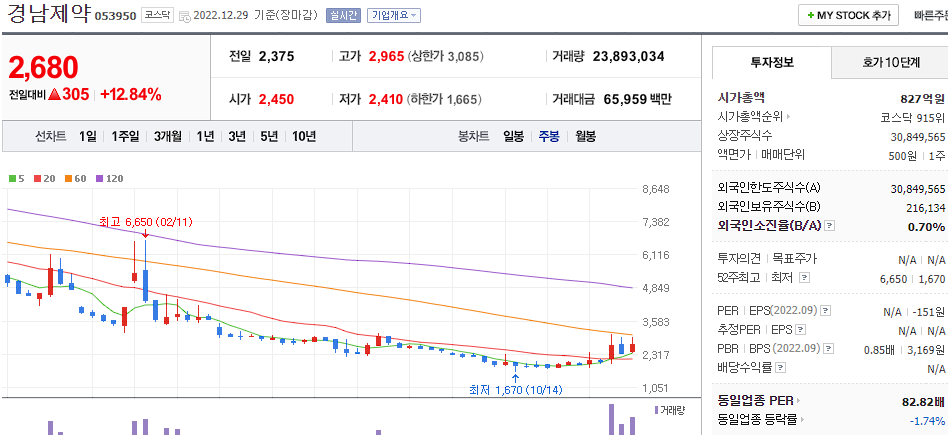Screen dimensions: 948x435
Task: Click the 시가총액 label
Action: (x=741, y=97)
